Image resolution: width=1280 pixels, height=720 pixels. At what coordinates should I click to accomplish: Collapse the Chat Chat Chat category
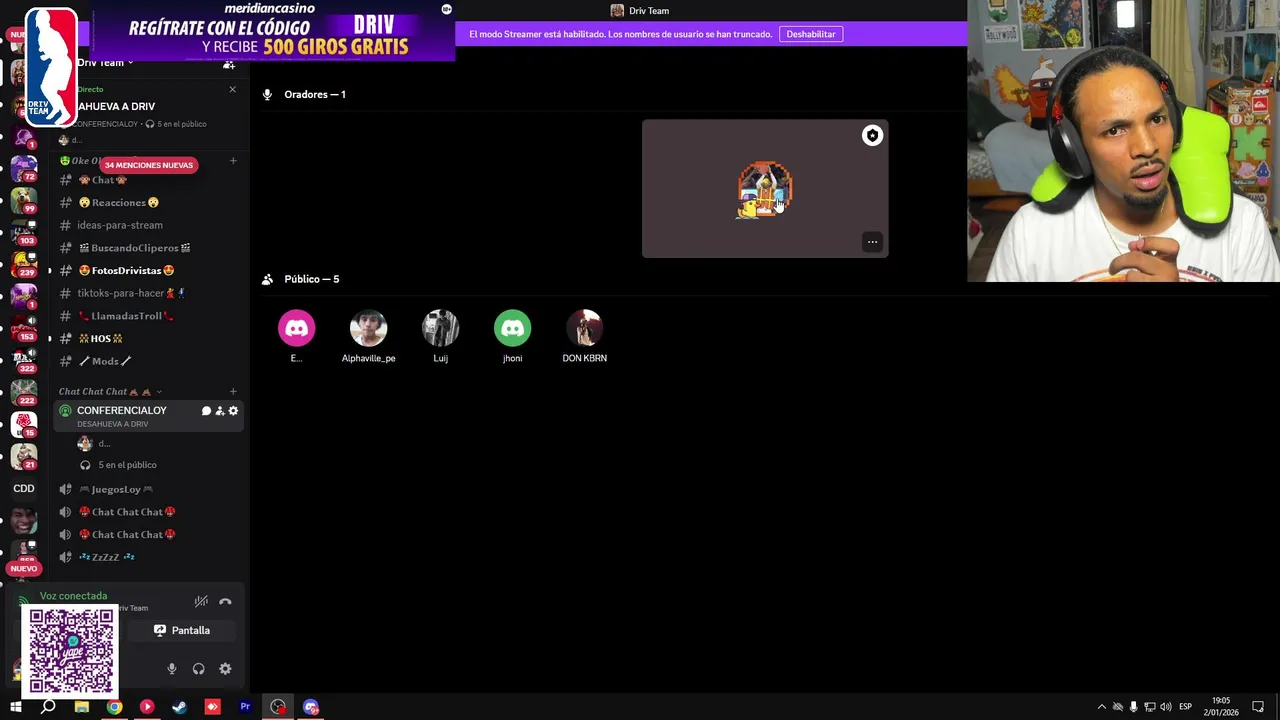click(x=110, y=392)
